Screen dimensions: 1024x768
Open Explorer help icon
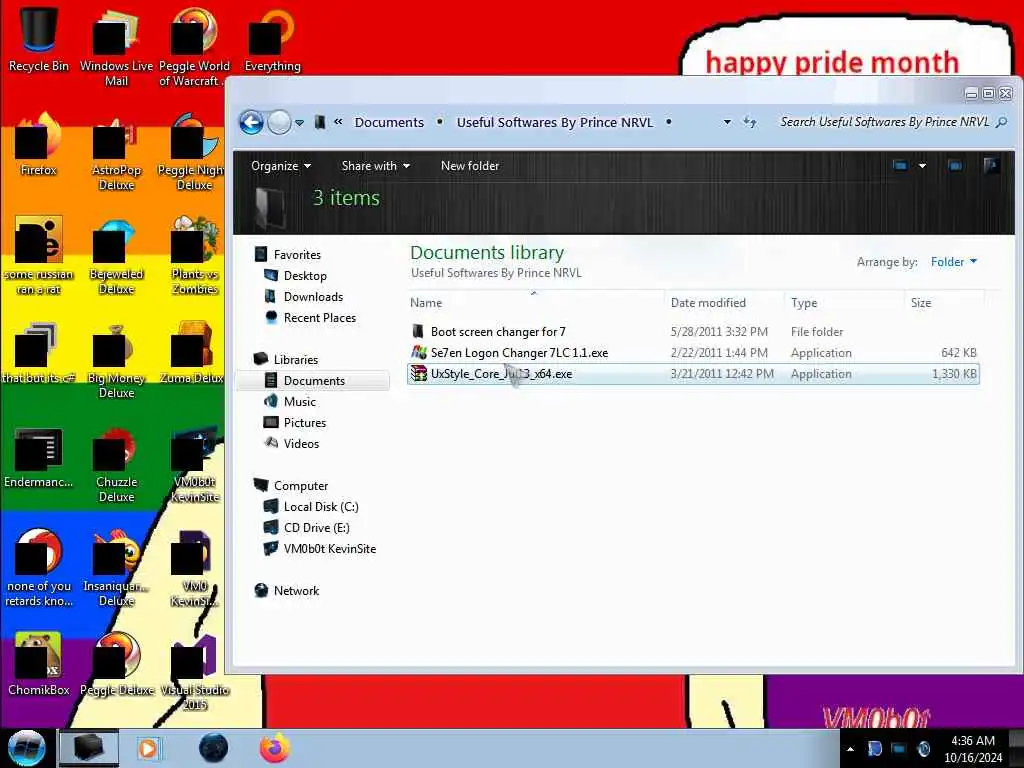[992, 166]
